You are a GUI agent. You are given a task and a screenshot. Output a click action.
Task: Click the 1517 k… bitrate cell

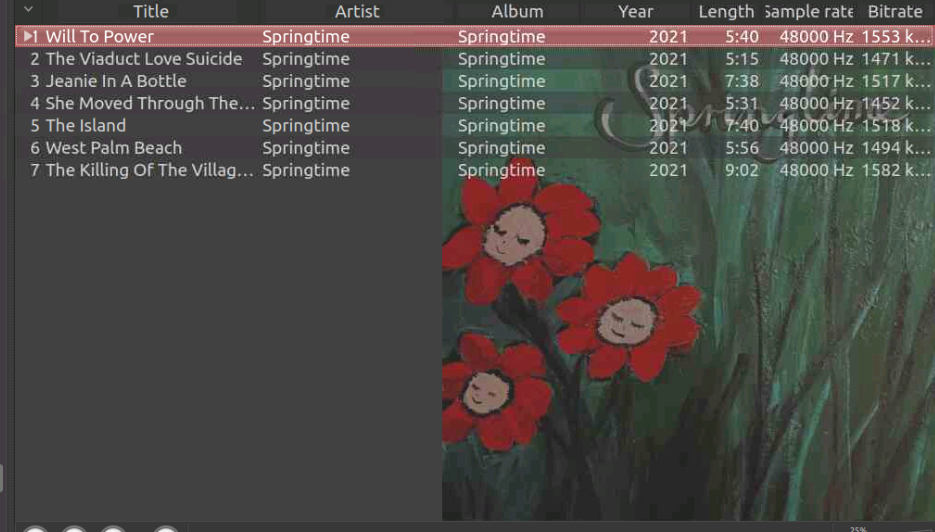tap(896, 81)
